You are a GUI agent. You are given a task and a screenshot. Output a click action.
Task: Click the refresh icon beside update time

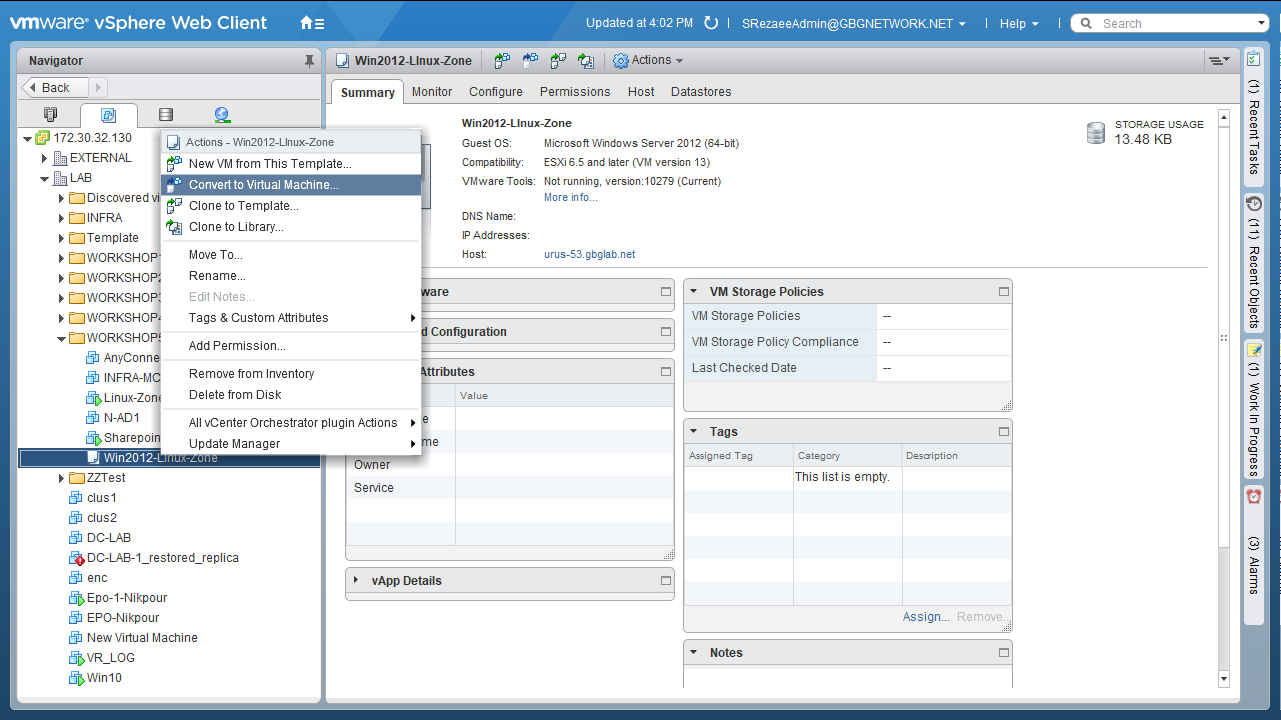[711, 23]
